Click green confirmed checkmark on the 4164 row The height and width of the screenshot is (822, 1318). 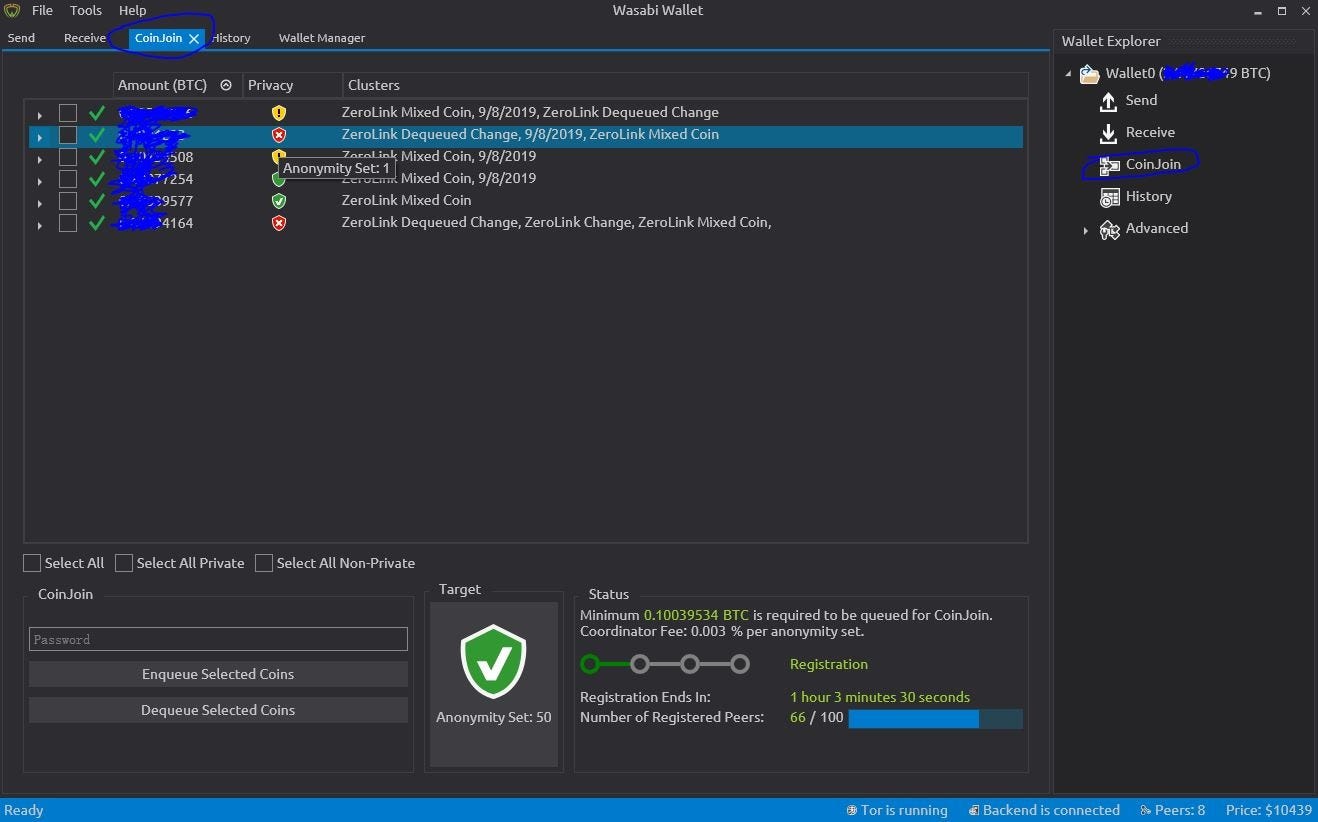[97, 222]
